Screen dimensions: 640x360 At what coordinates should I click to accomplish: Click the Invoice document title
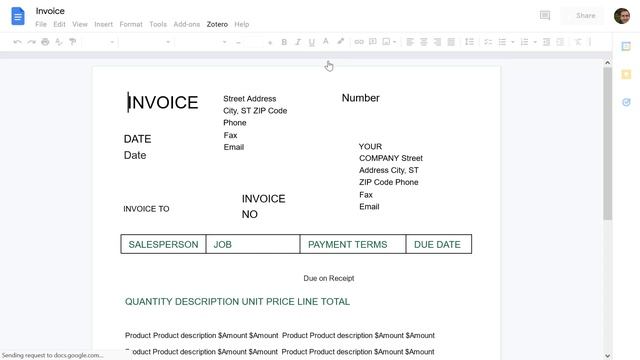click(x=50, y=11)
